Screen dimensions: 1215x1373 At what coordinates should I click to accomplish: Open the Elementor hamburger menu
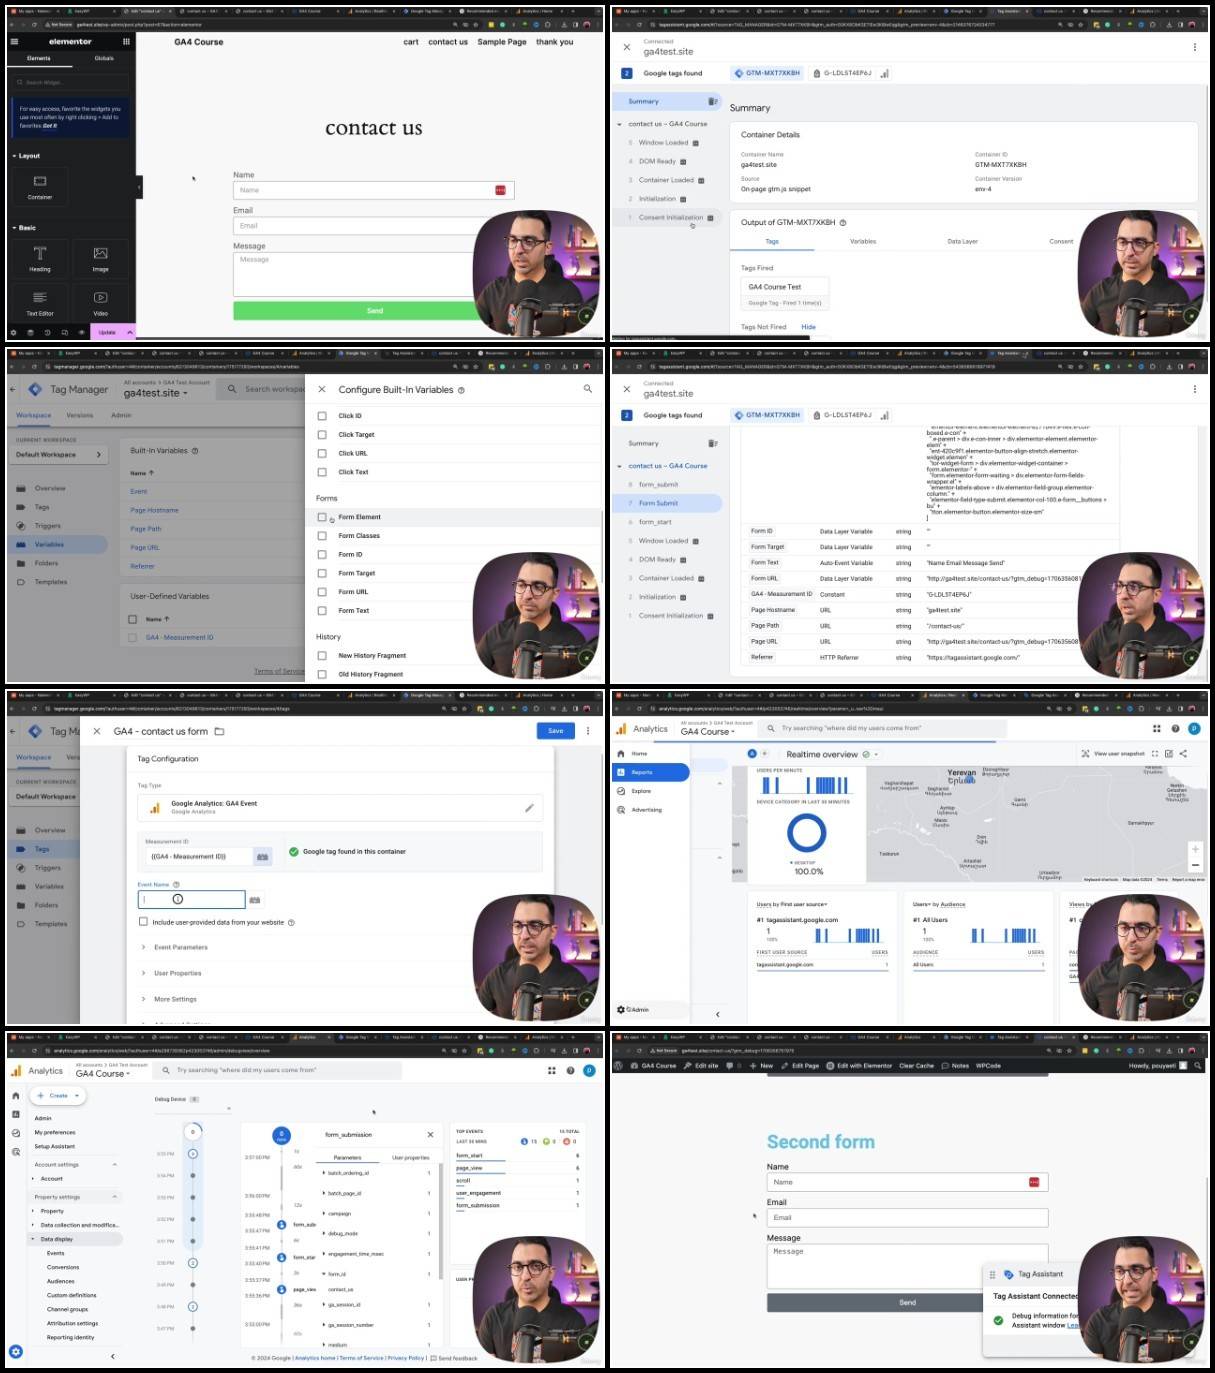(x=14, y=42)
